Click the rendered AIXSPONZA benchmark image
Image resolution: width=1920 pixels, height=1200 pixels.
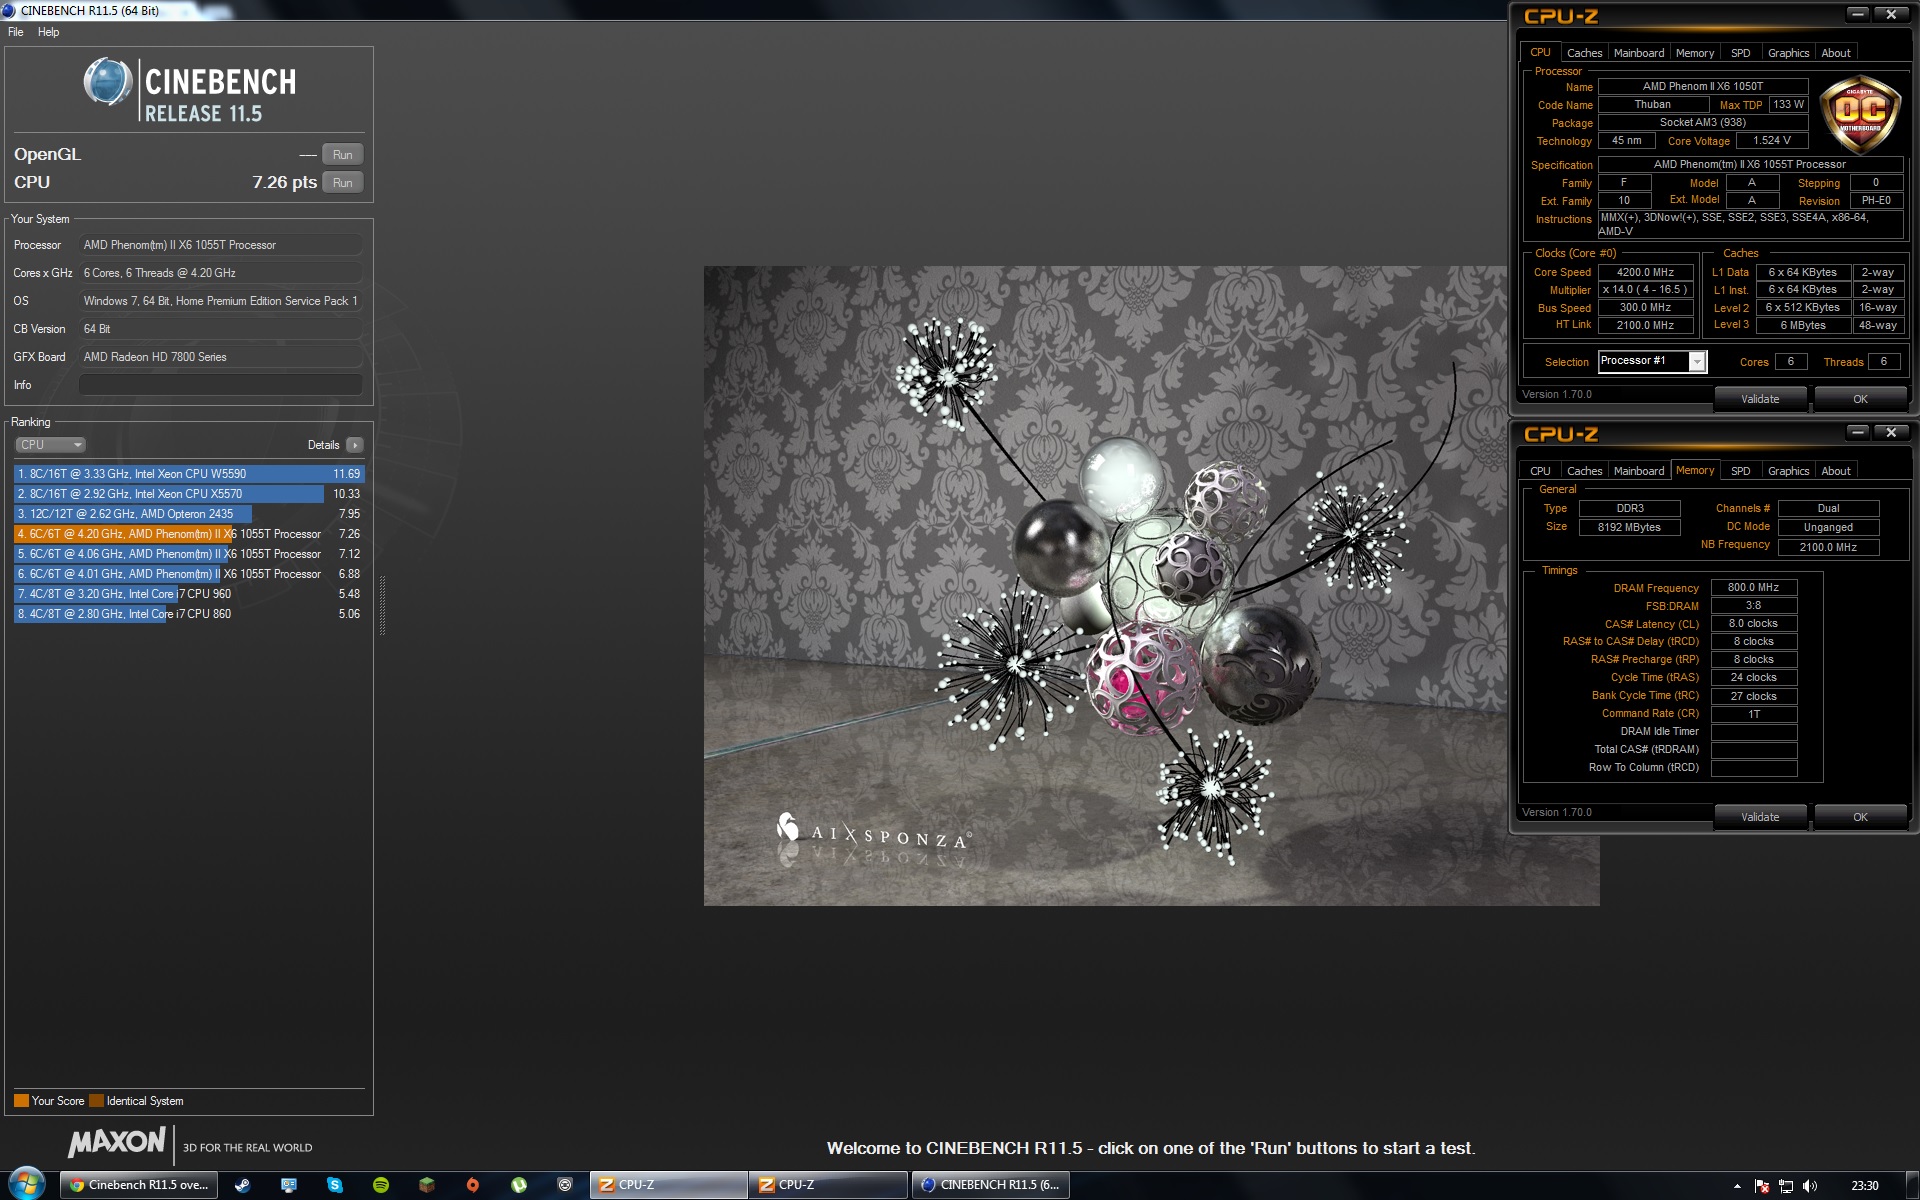pyautogui.click(x=1151, y=586)
